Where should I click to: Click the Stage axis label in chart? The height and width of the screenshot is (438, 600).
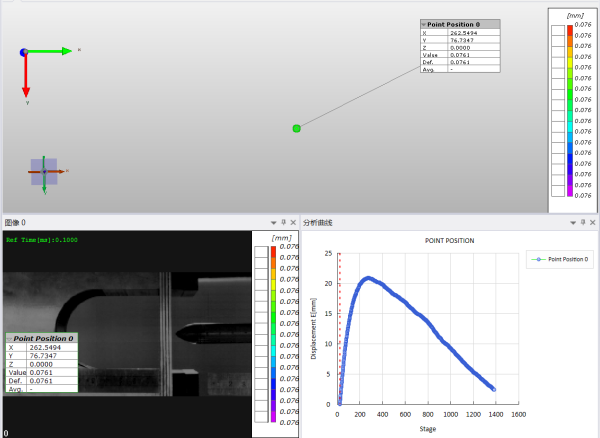[x=427, y=429]
